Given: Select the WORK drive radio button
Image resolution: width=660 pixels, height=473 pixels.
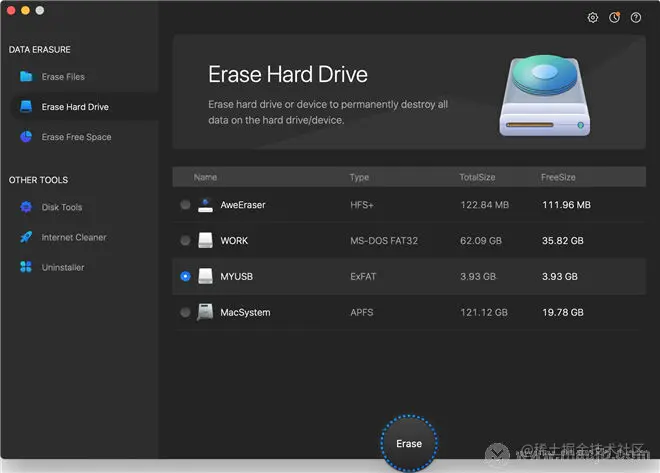Looking at the screenshot, I should click(185, 240).
